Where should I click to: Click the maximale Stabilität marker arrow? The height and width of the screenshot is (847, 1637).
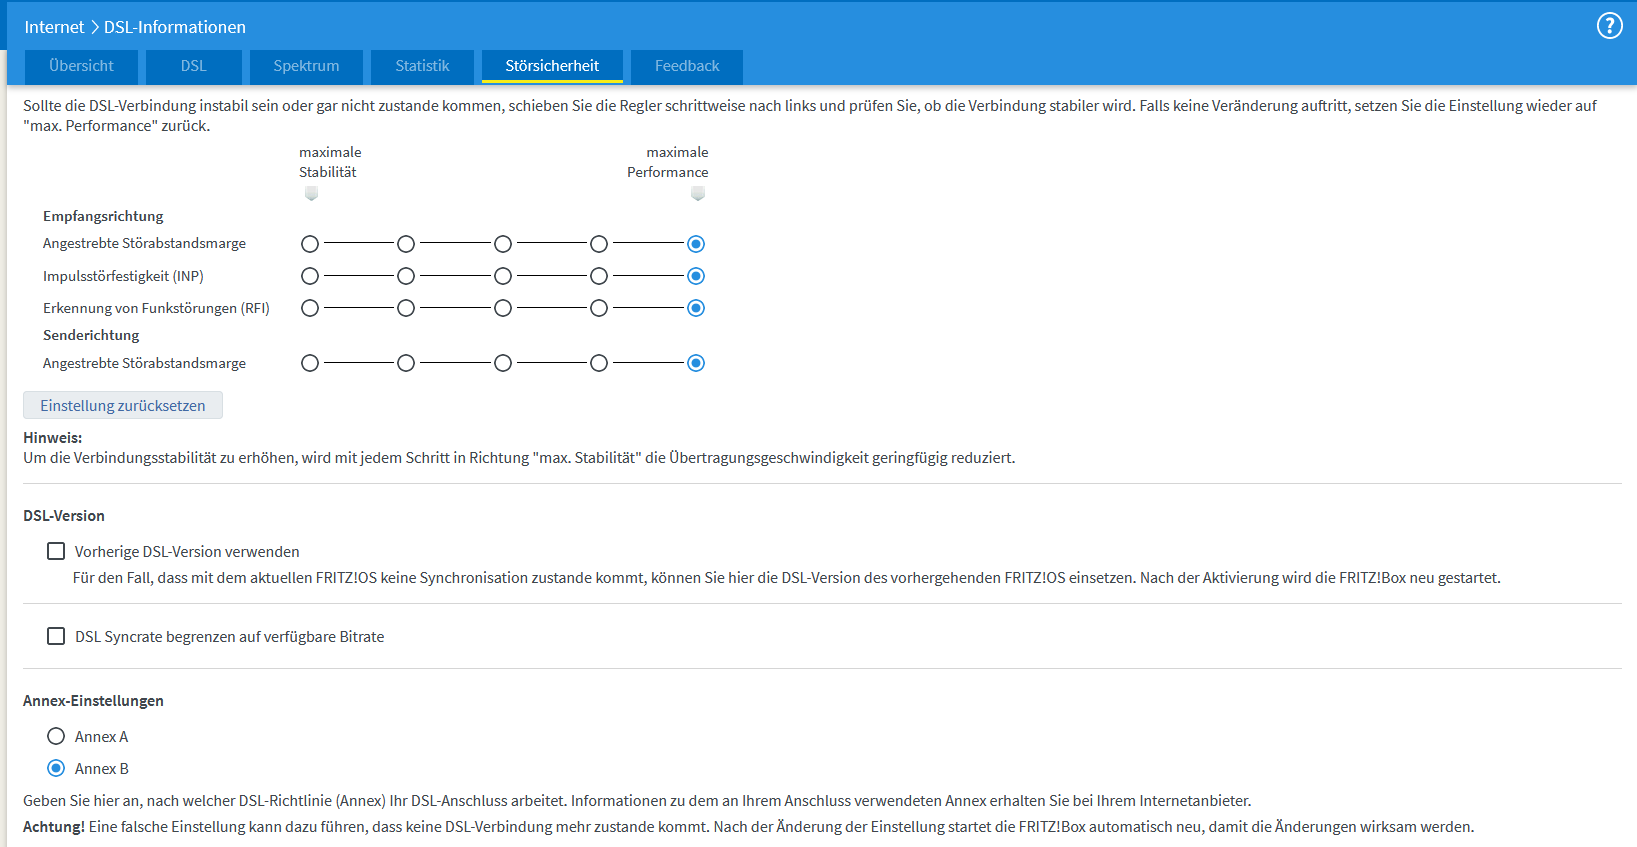click(x=311, y=194)
